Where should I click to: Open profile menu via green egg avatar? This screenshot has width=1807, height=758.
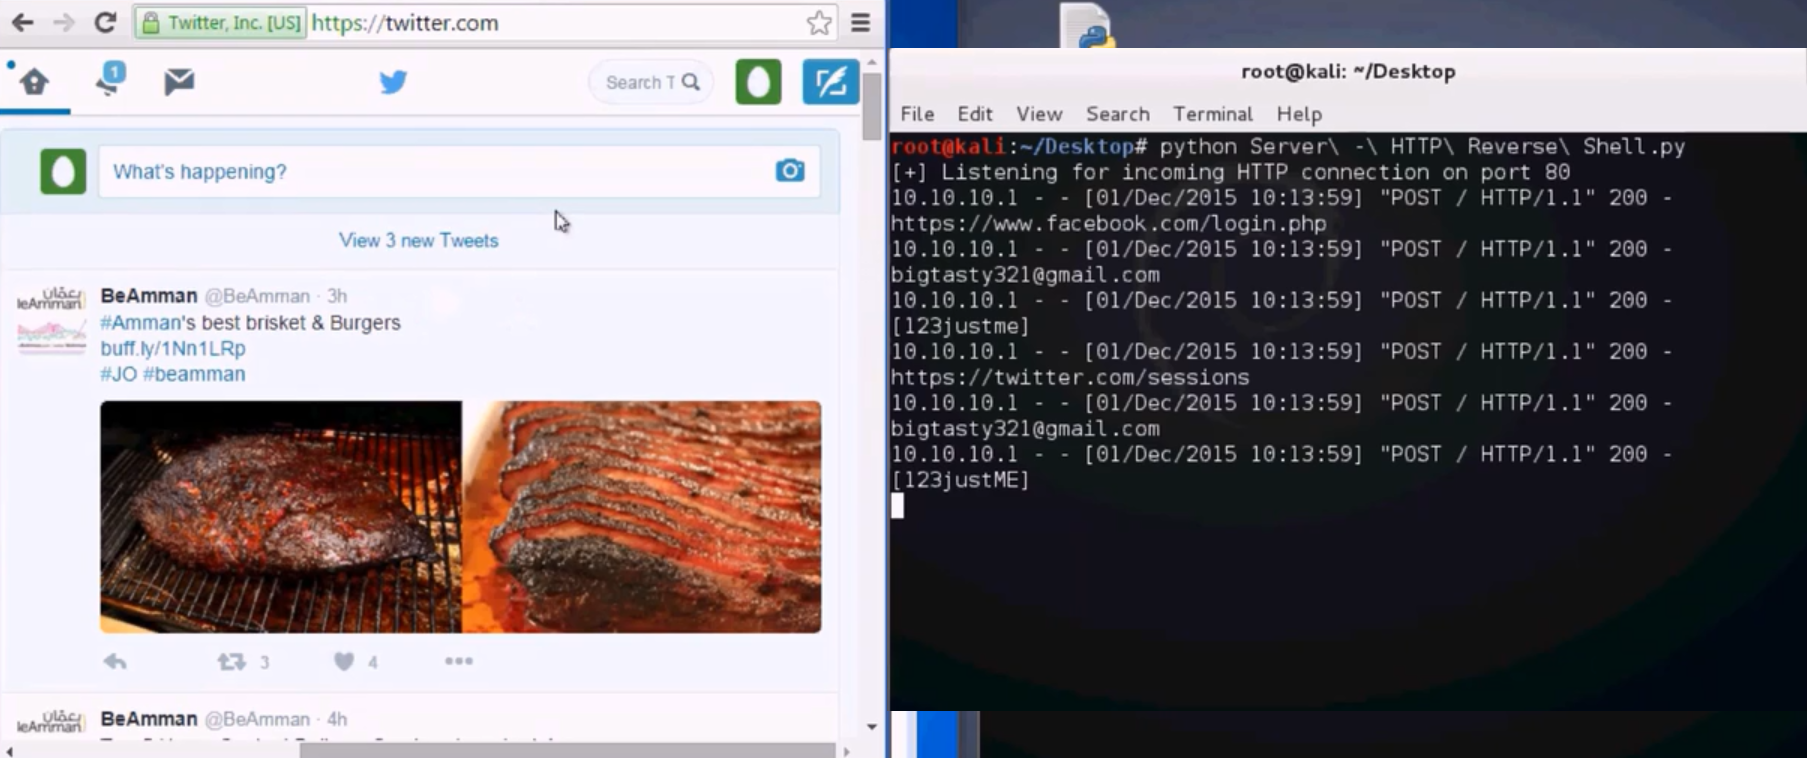coord(758,82)
